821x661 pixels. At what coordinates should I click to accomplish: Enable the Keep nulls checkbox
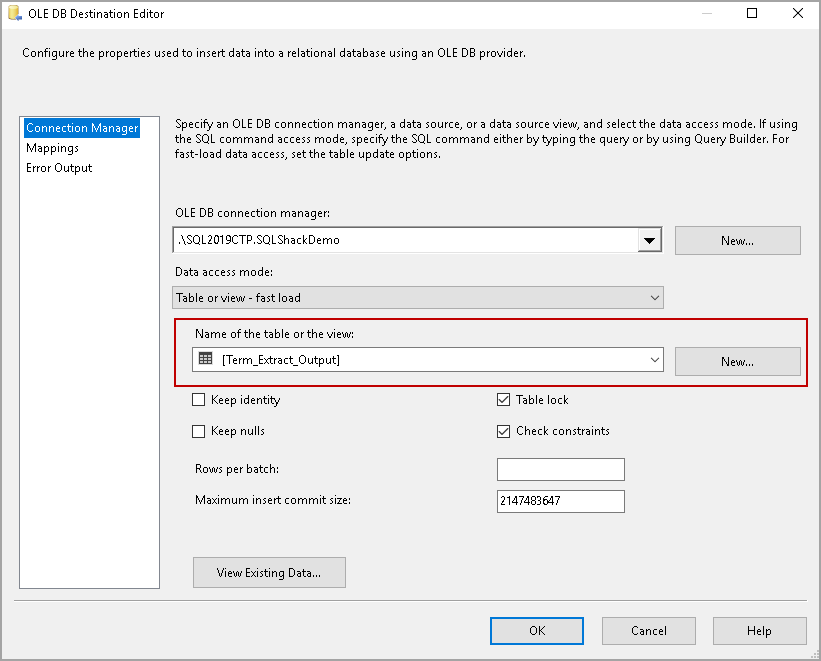point(198,431)
